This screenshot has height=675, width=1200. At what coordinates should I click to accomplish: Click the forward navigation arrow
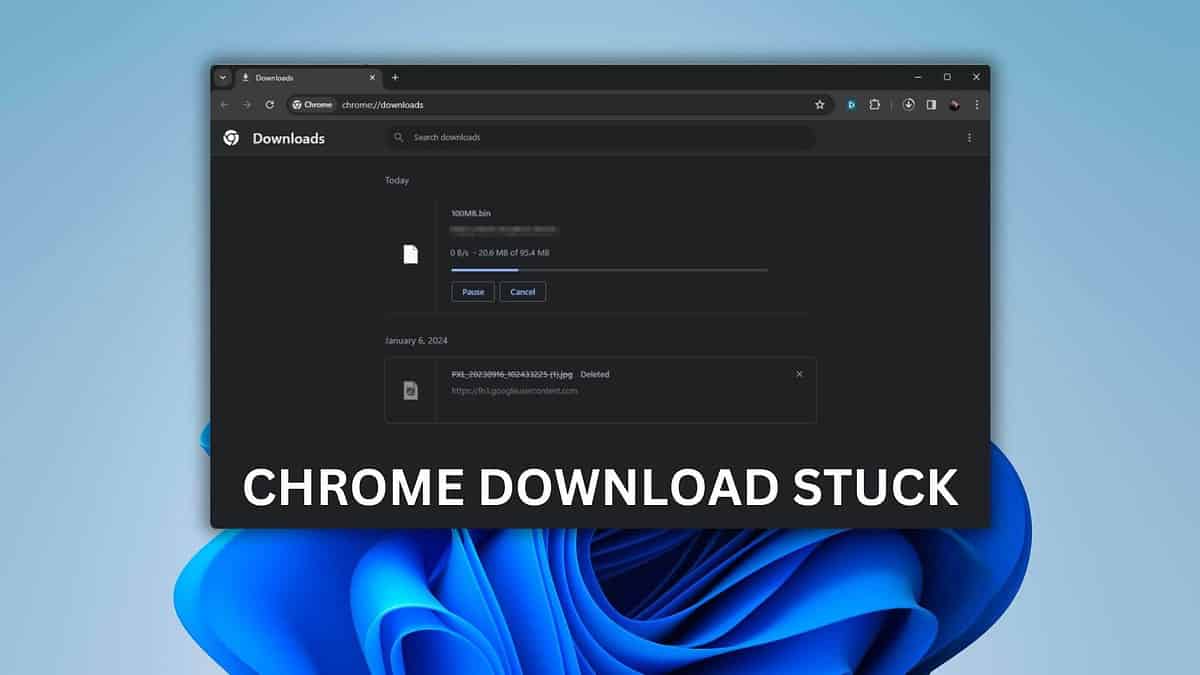[246, 104]
